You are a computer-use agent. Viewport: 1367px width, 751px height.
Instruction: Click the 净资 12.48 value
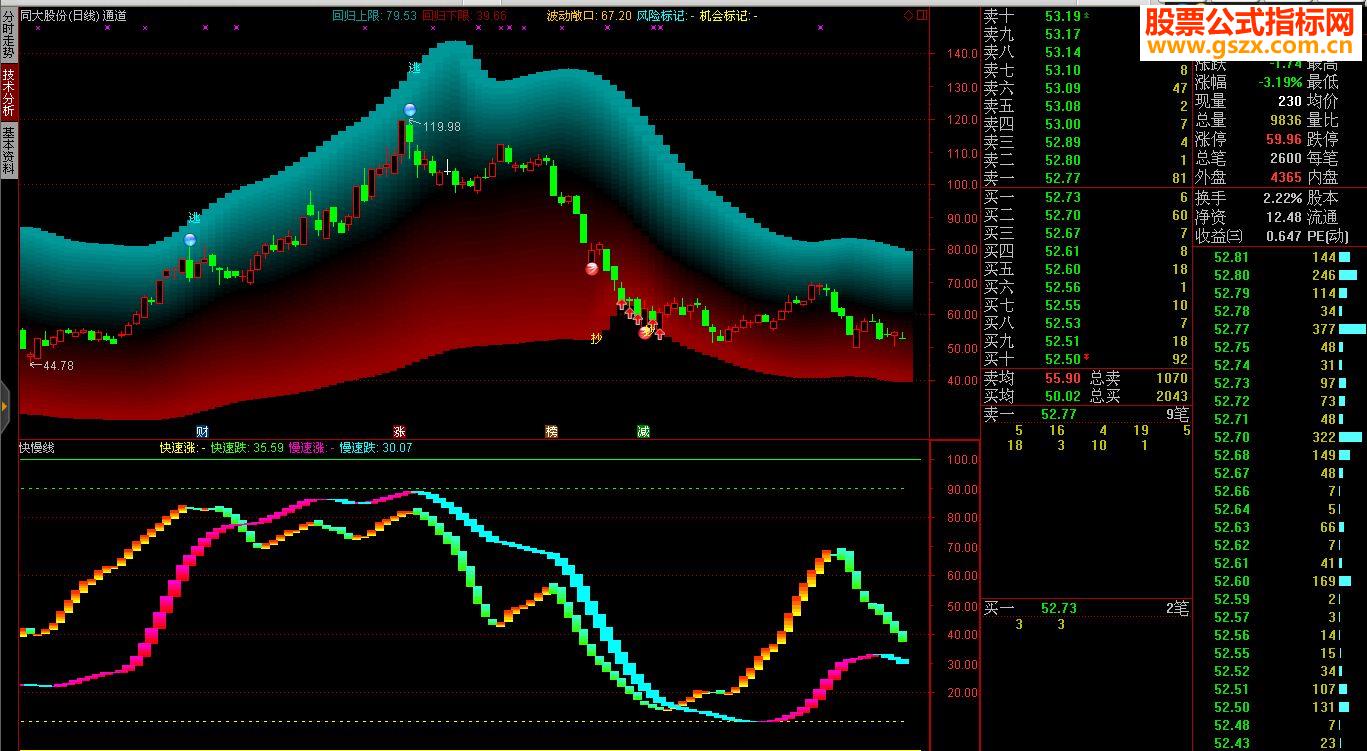click(x=1284, y=217)
